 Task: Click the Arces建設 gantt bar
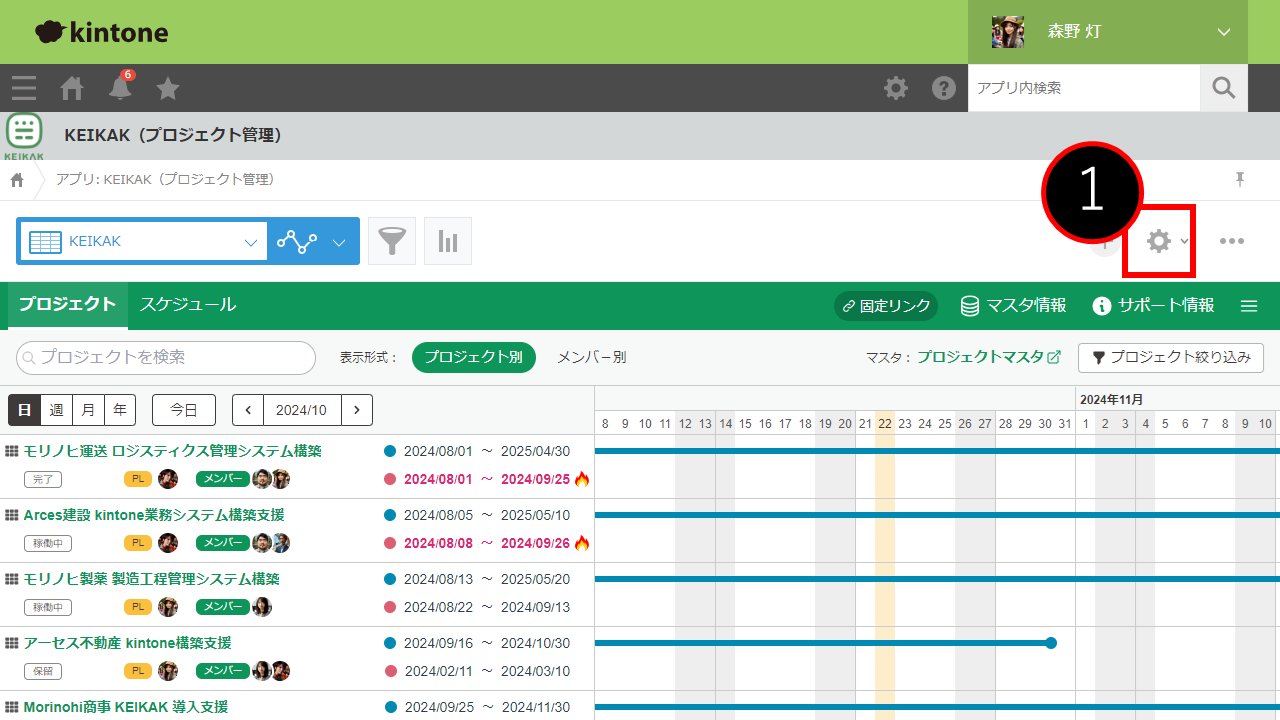[x=937, y=515]
